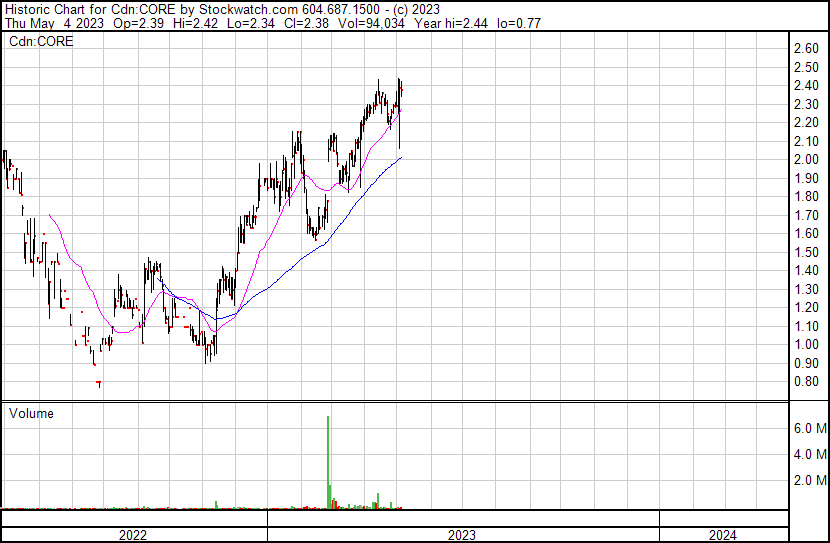
Task: Select the 2024 year label on the timeline
Action: (723, 534)
